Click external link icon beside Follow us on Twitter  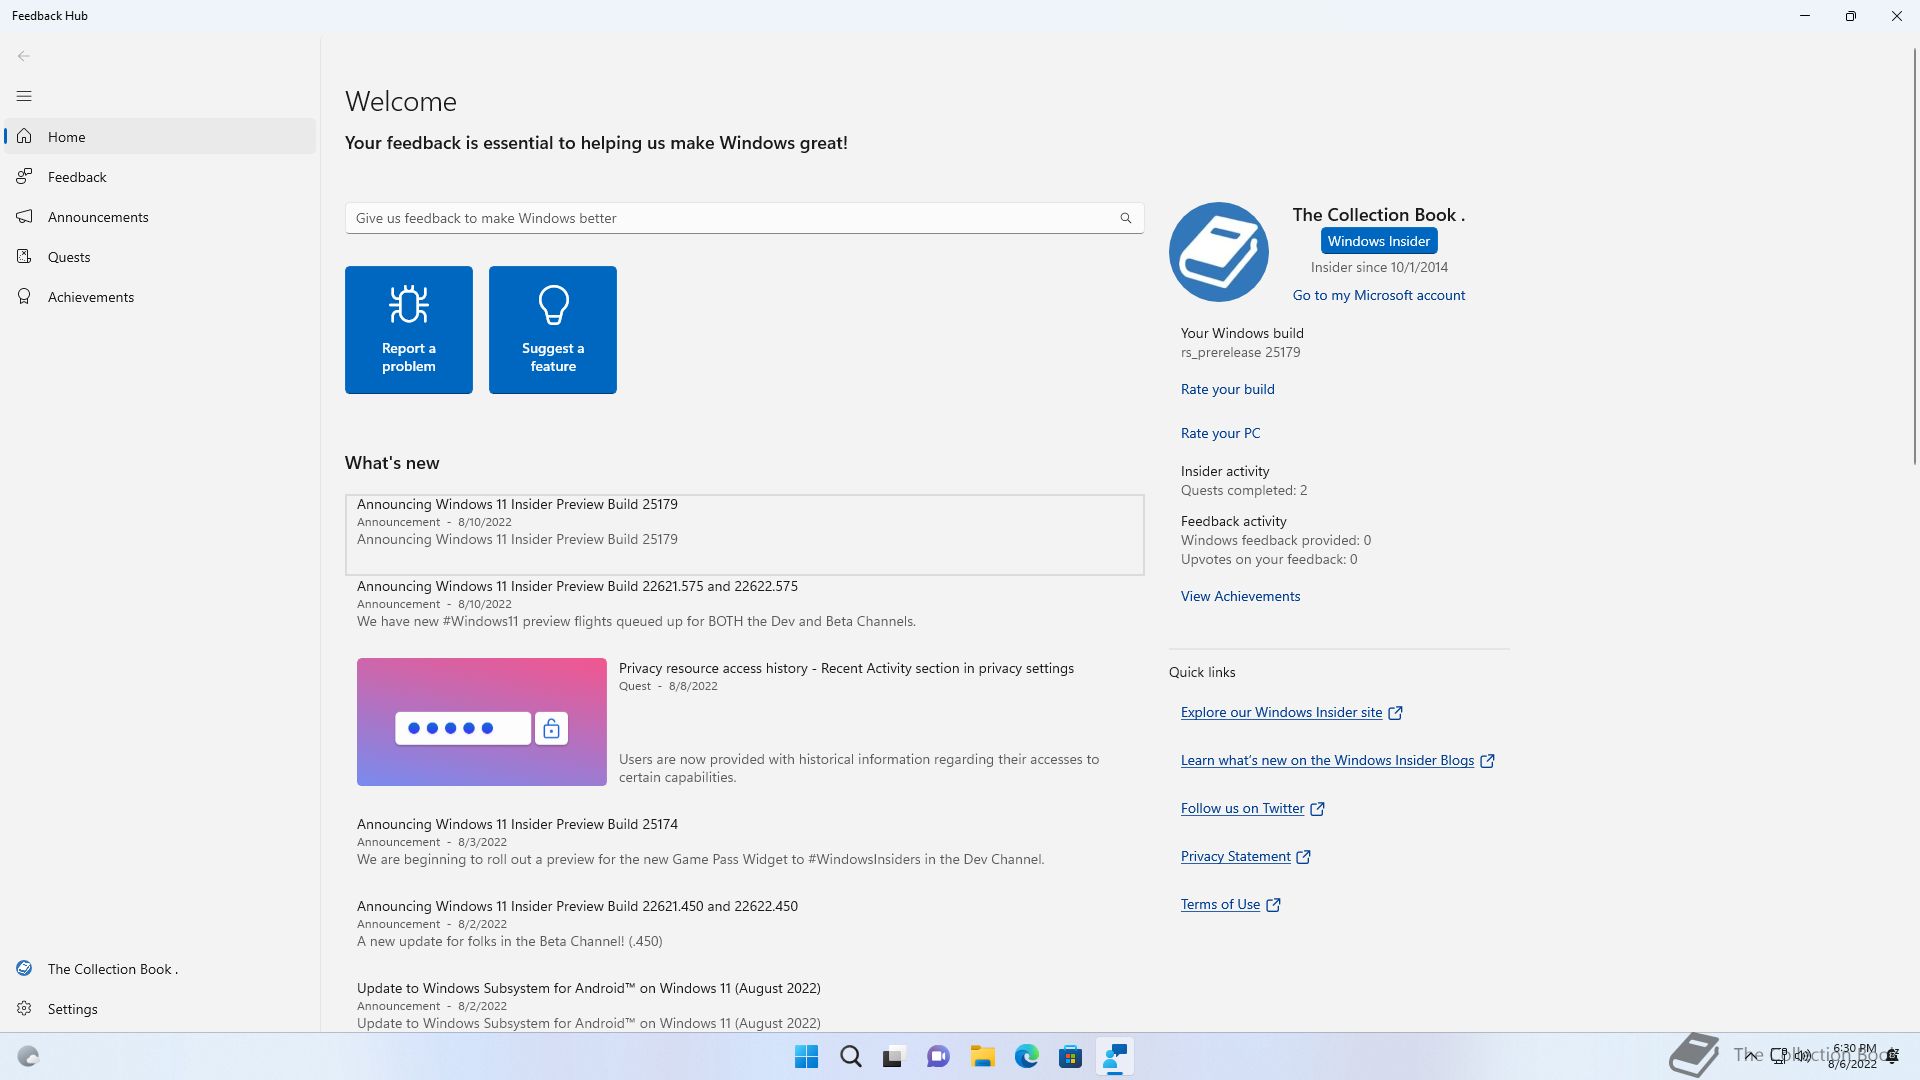[x=1317, y=809]
